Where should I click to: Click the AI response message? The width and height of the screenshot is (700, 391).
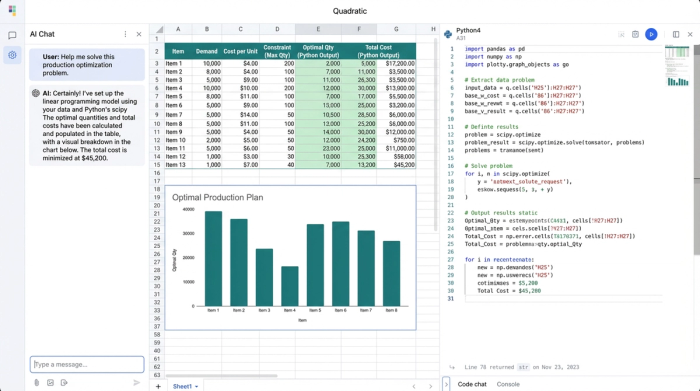87,125
